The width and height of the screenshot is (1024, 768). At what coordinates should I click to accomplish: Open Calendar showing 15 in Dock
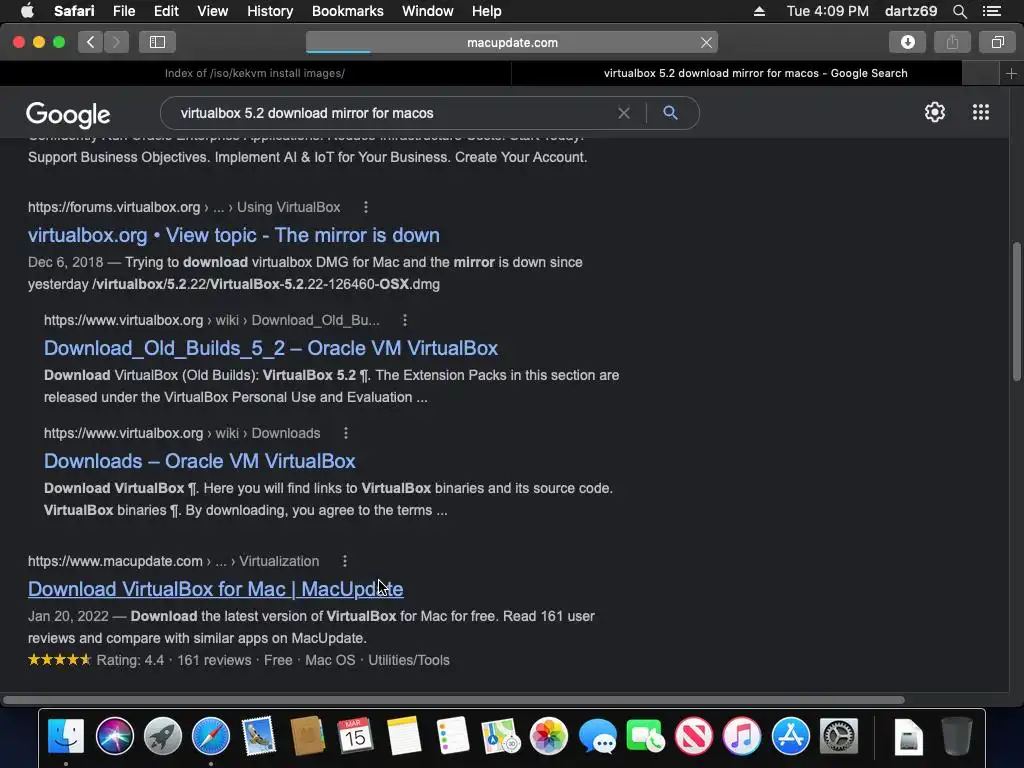[x=355, y=736]
